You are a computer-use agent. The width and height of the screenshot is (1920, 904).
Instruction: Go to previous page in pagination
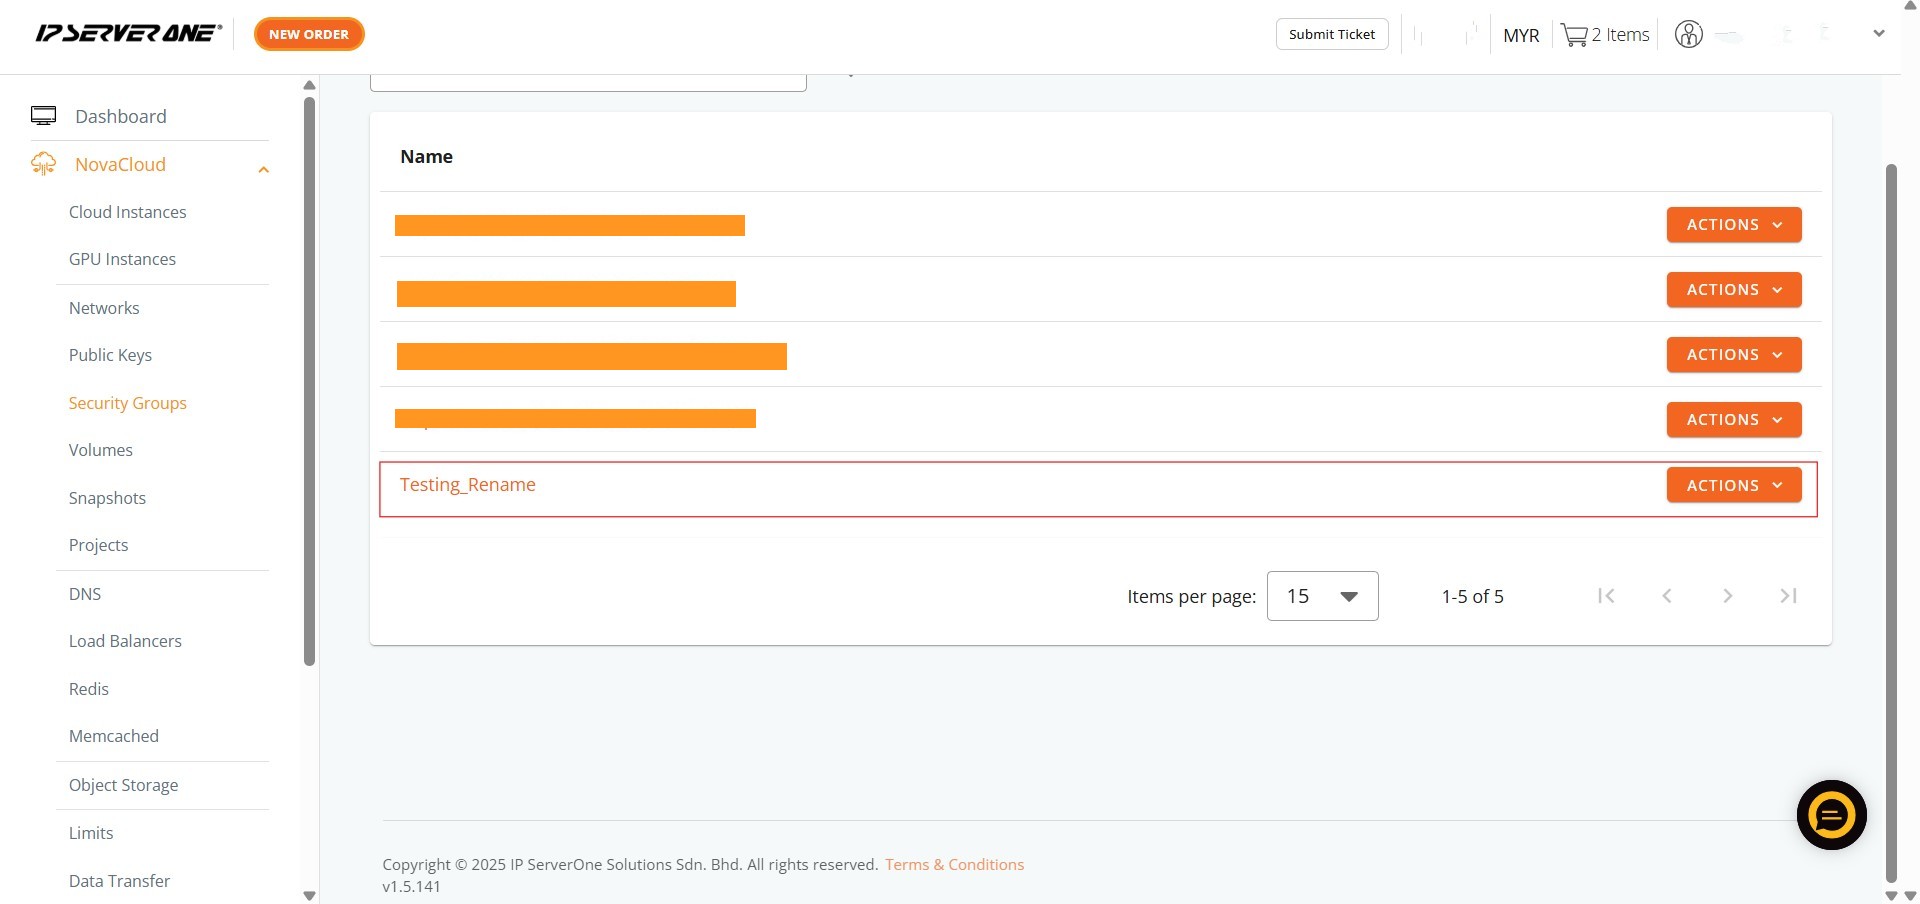[1667, 596]
